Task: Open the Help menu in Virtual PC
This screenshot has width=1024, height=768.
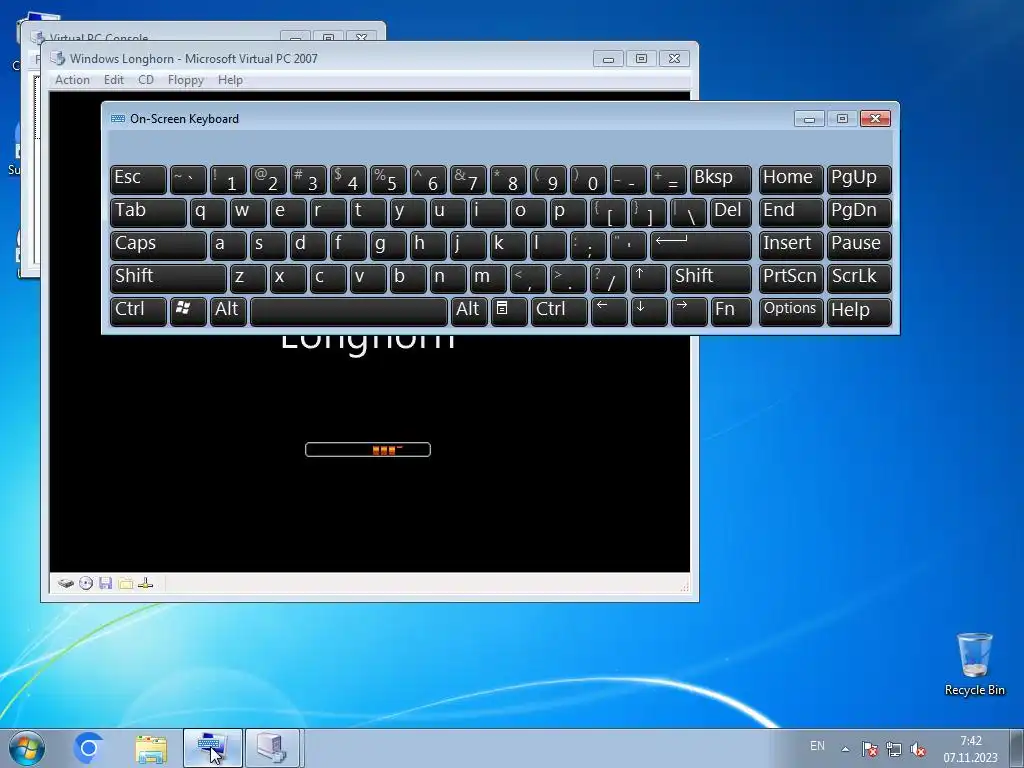Action: [230, 80]
